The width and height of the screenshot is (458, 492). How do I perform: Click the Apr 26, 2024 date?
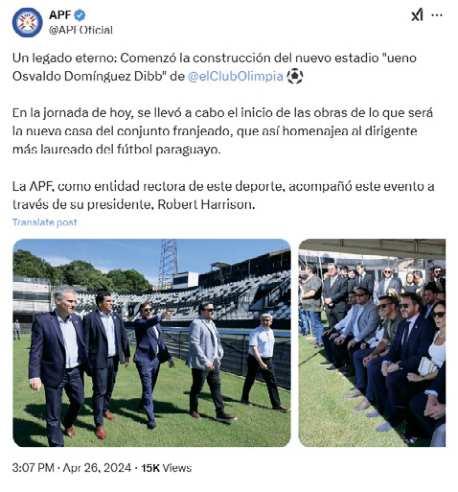[x=97, y=468]
